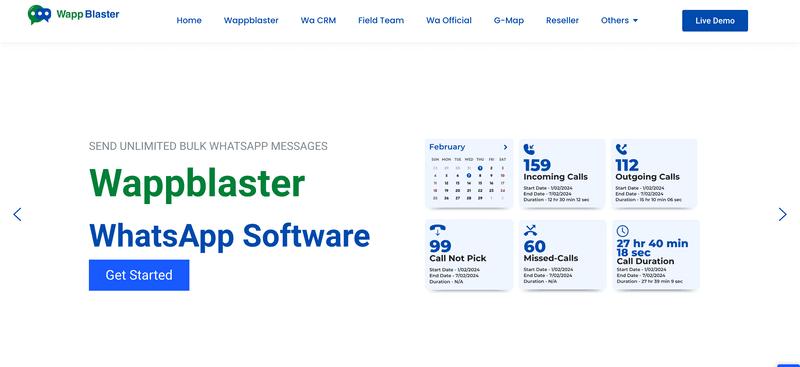Screen dimensions: 800x367
Task: Click the highlighted date 1 in the calendar
Action: (x=480, y=167)
